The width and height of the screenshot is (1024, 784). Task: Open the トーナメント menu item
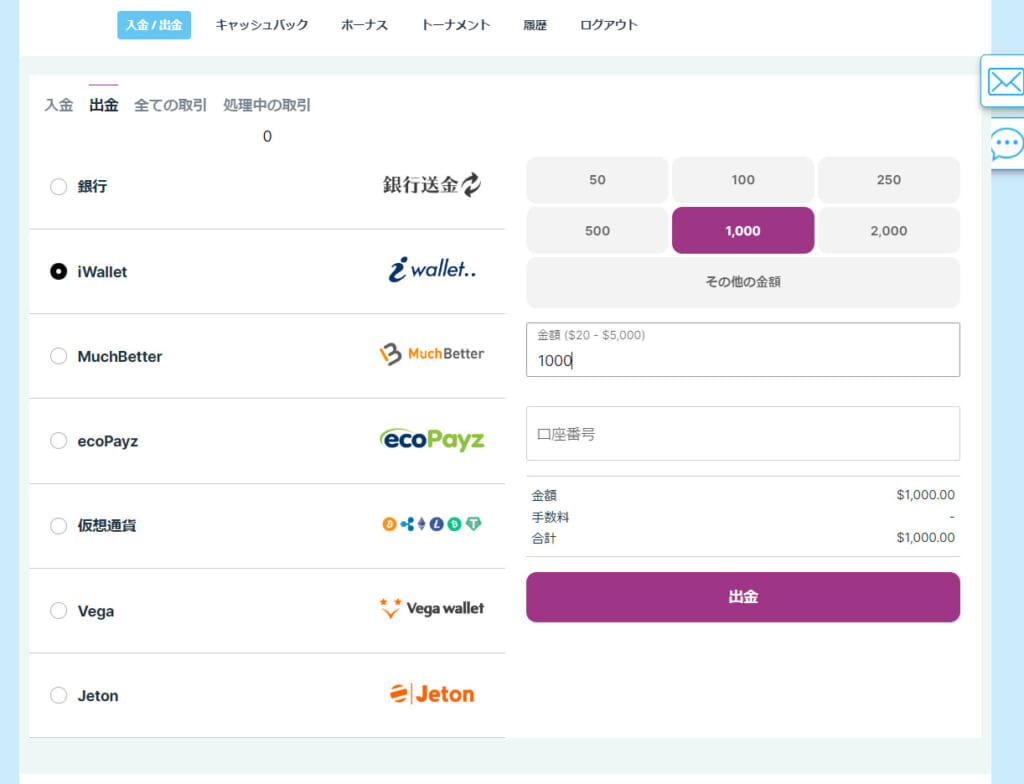[455, 25]
